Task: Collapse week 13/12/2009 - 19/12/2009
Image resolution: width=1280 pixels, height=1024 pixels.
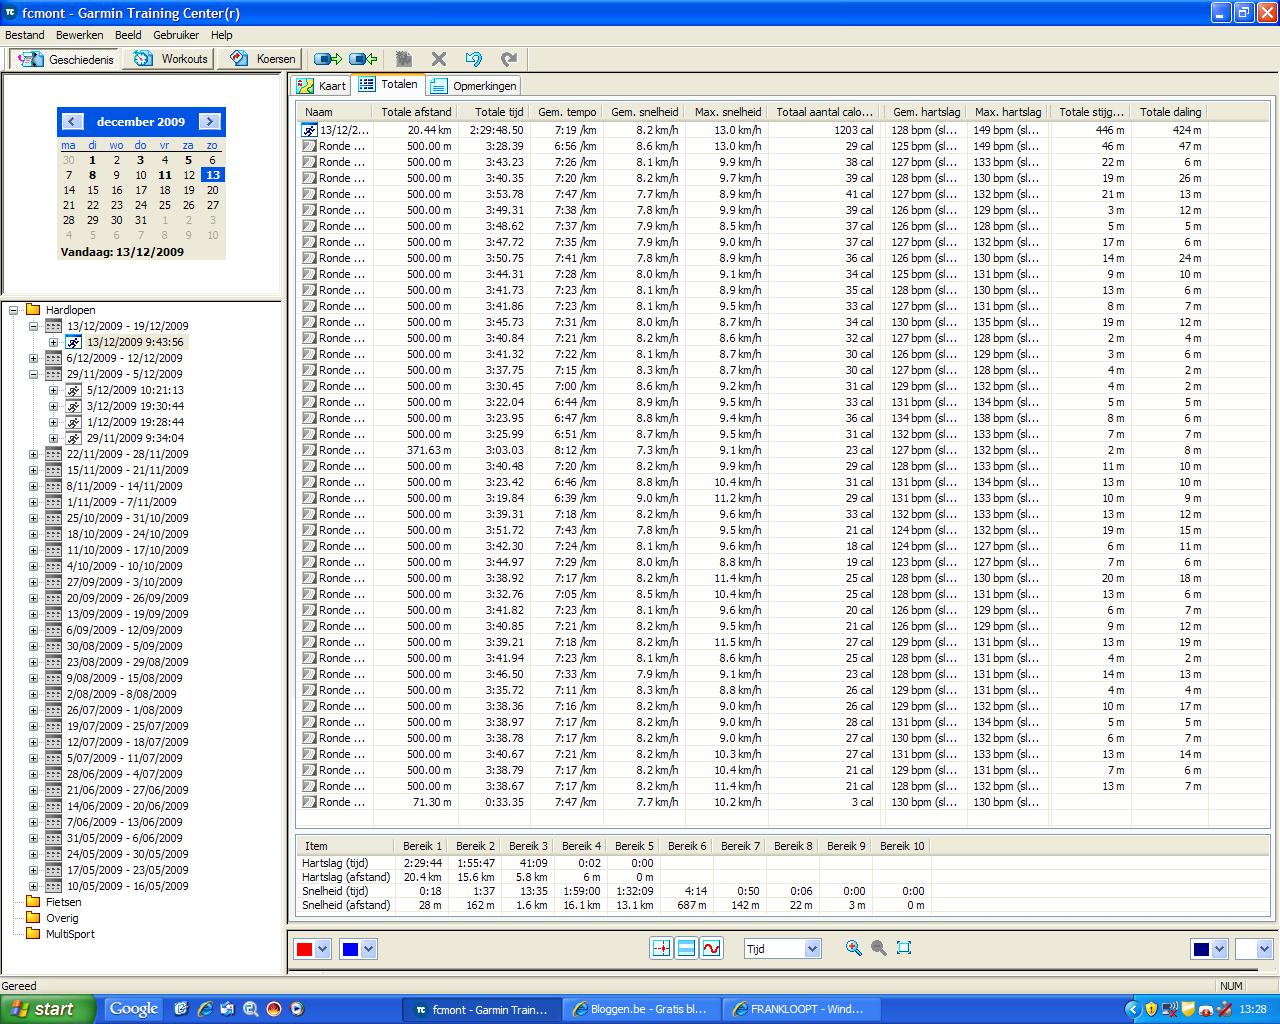Action: pyautogui.click(x=33, y=326)
